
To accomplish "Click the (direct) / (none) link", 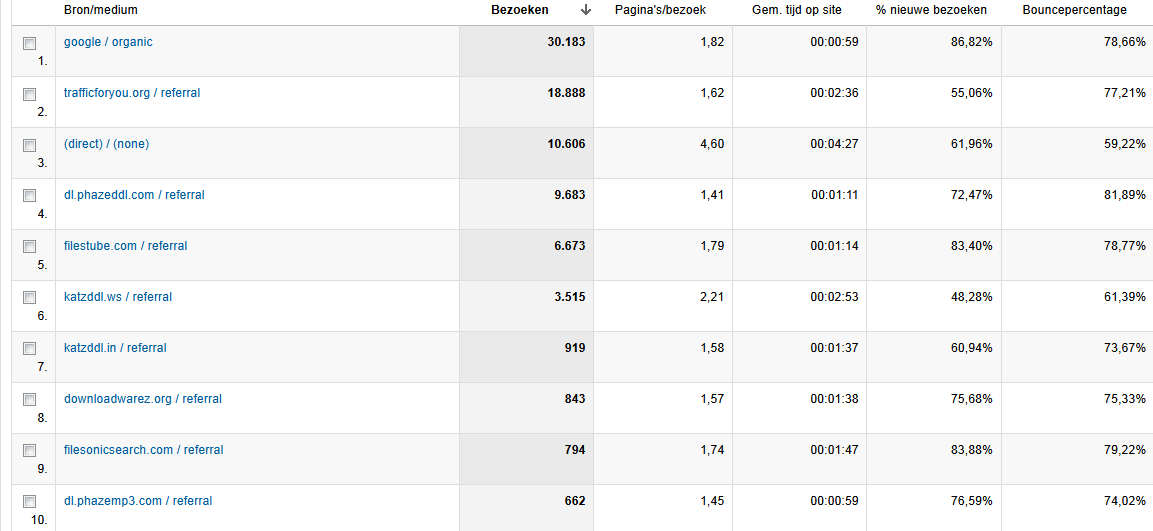I will 106,143.
